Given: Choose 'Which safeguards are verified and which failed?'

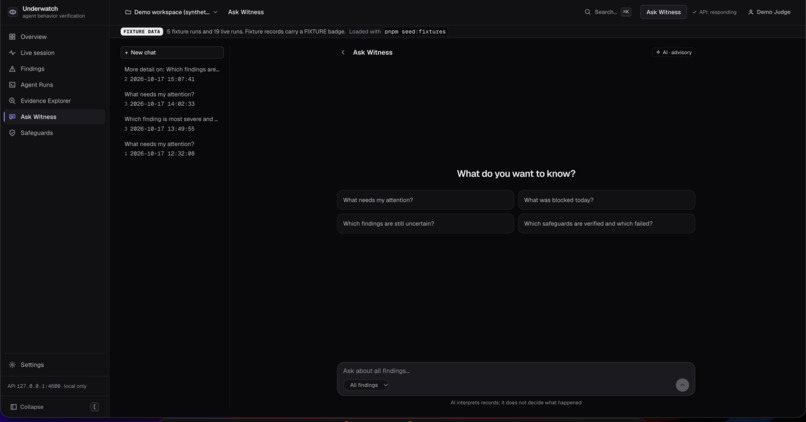Looking at the screenshot, I should pyautogui.click(x=606, y=224).
